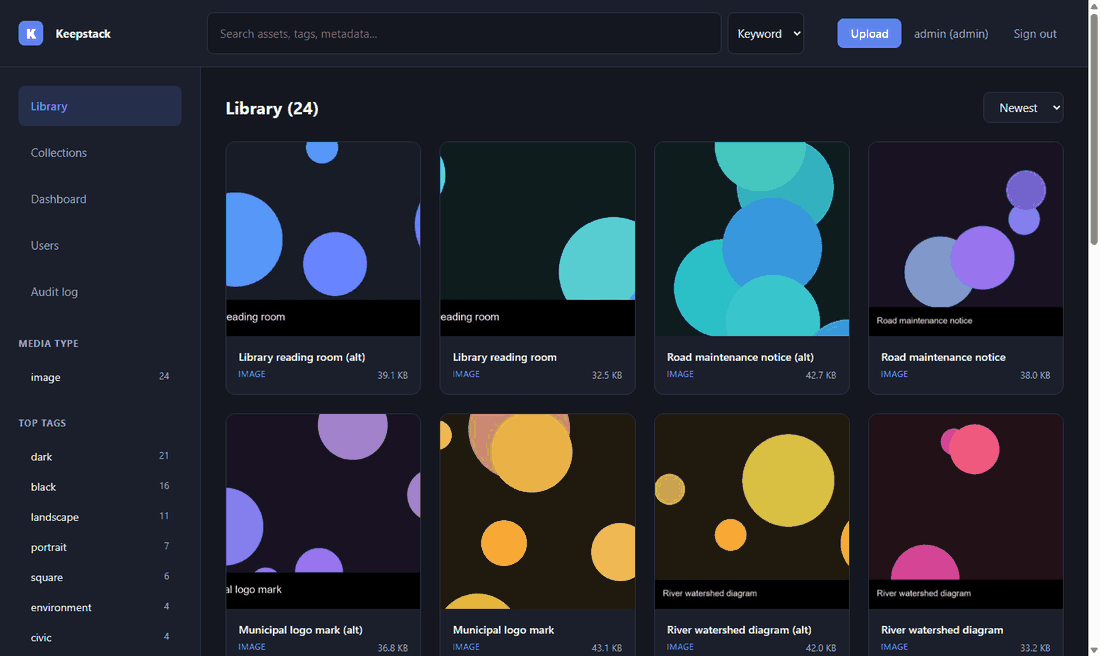Open the Newest sort dropdown

coord(1023,108)
